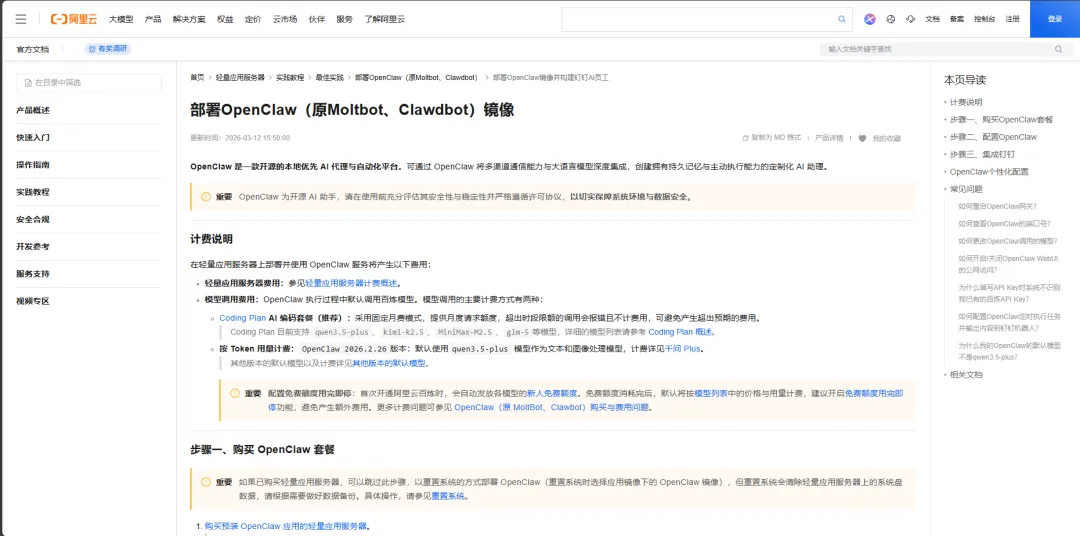Click the 部署OpenClaw(原Moltbot、Clawdbot) breadcrumb
This screenshot has width=1080, height=536.
tap(417, 78)
